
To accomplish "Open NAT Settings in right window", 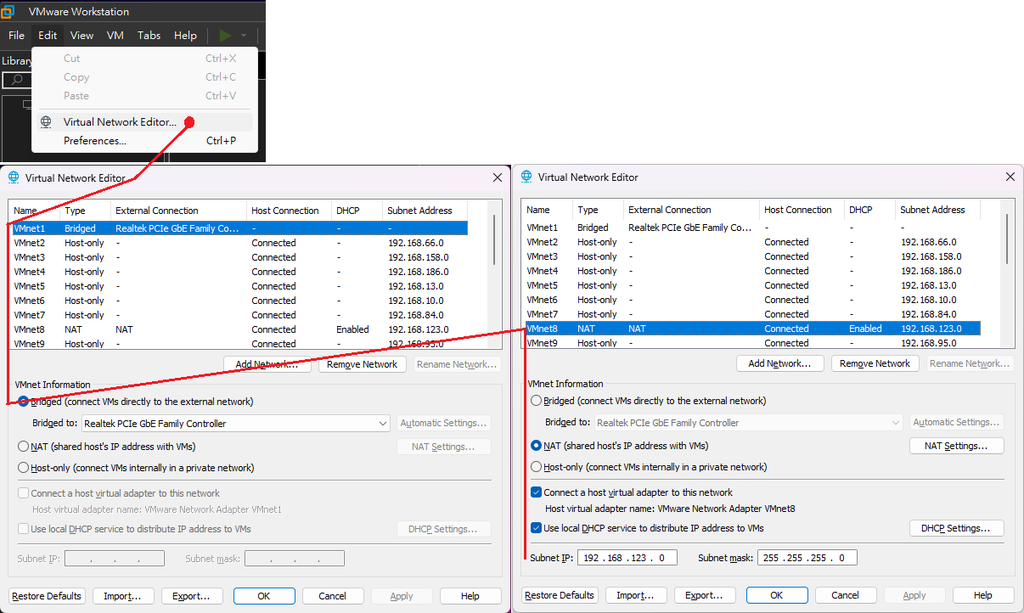I will click(956, 446).
